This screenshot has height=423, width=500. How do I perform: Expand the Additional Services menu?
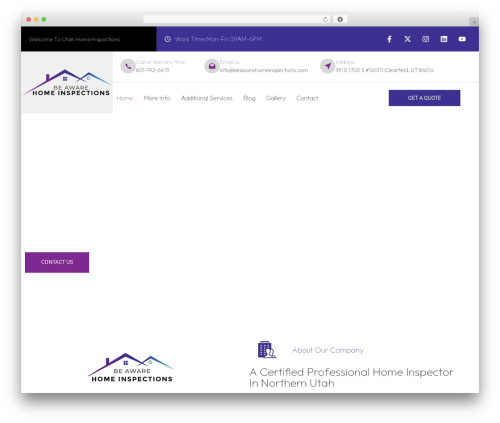click(207, 98)
